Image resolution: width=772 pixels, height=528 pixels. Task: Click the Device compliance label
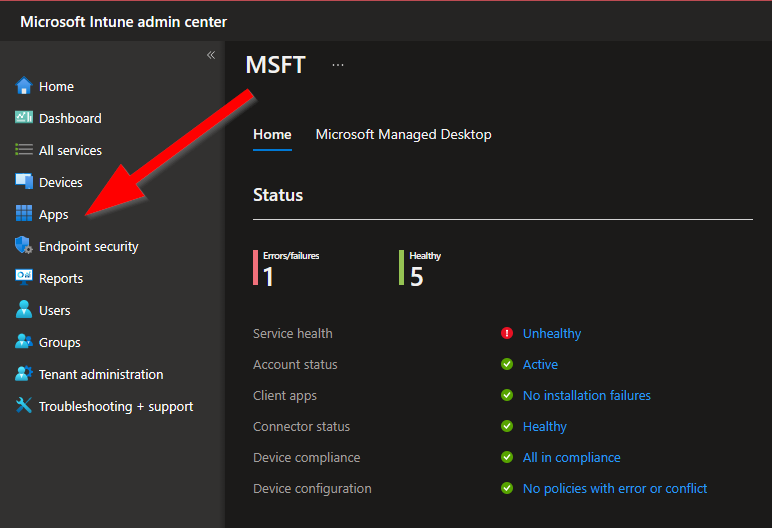click(x=306, y=458)
